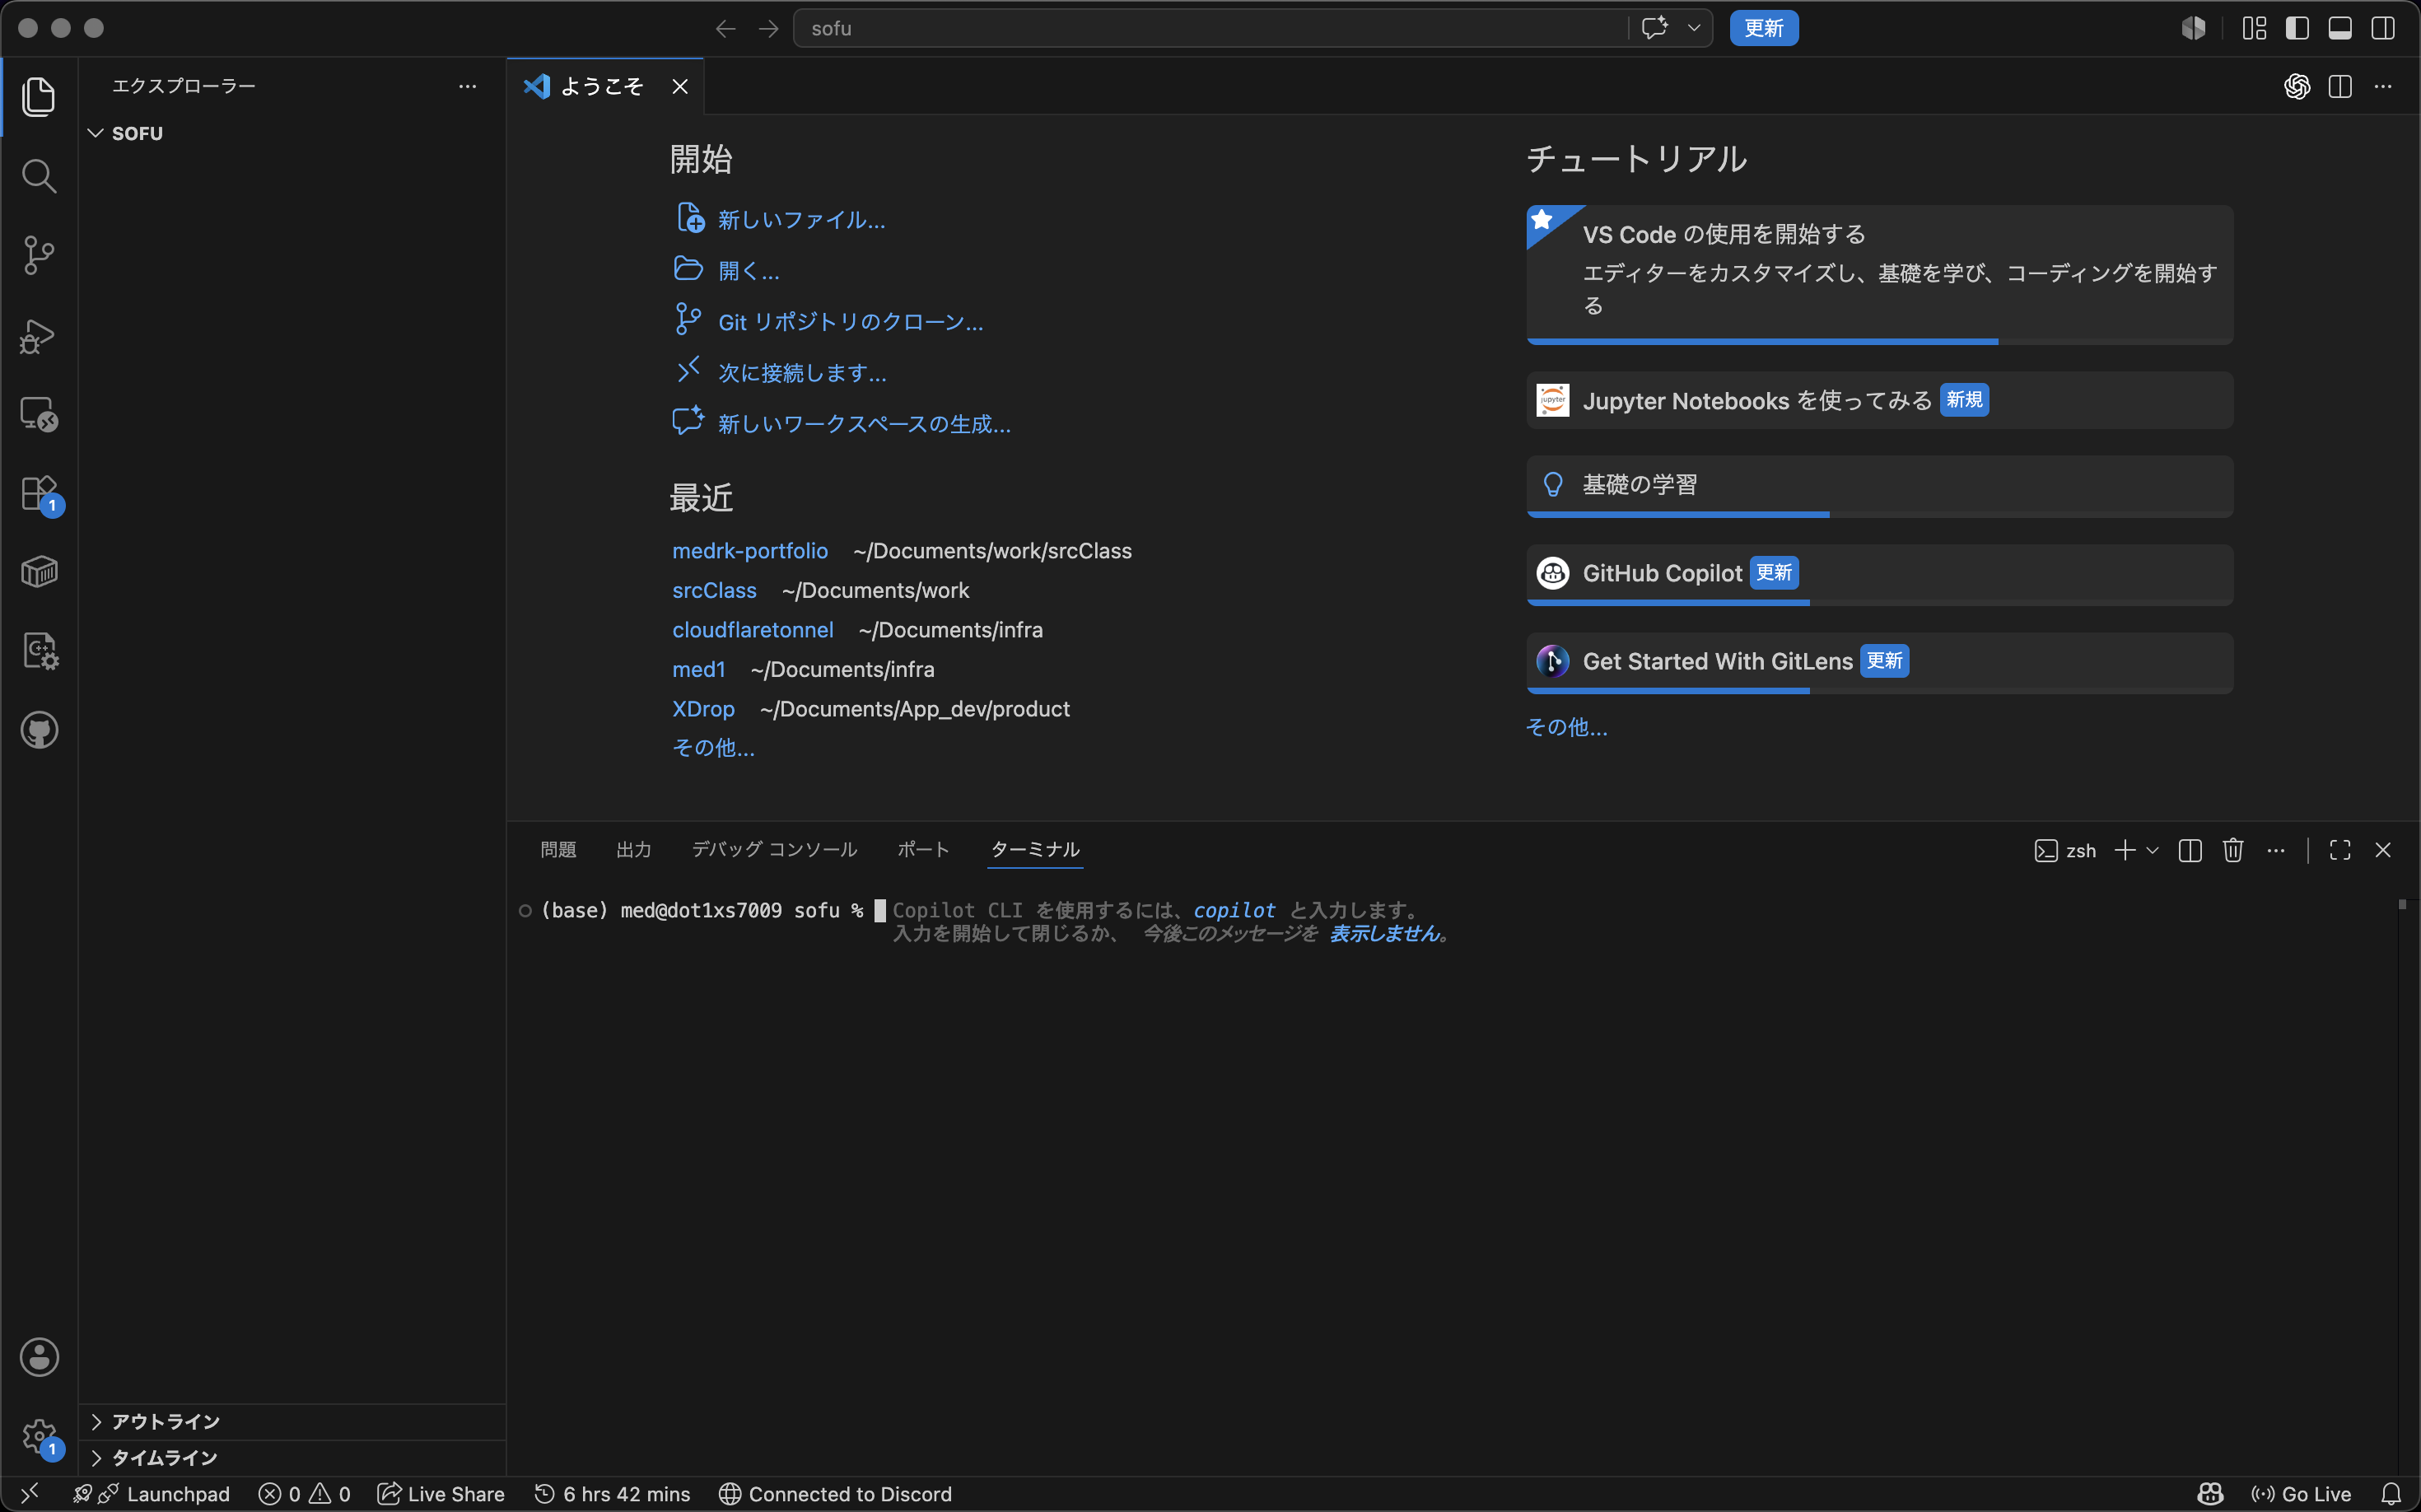
Task: Toggle the bottom panel visibility
Action: [x=2340, y=28]
